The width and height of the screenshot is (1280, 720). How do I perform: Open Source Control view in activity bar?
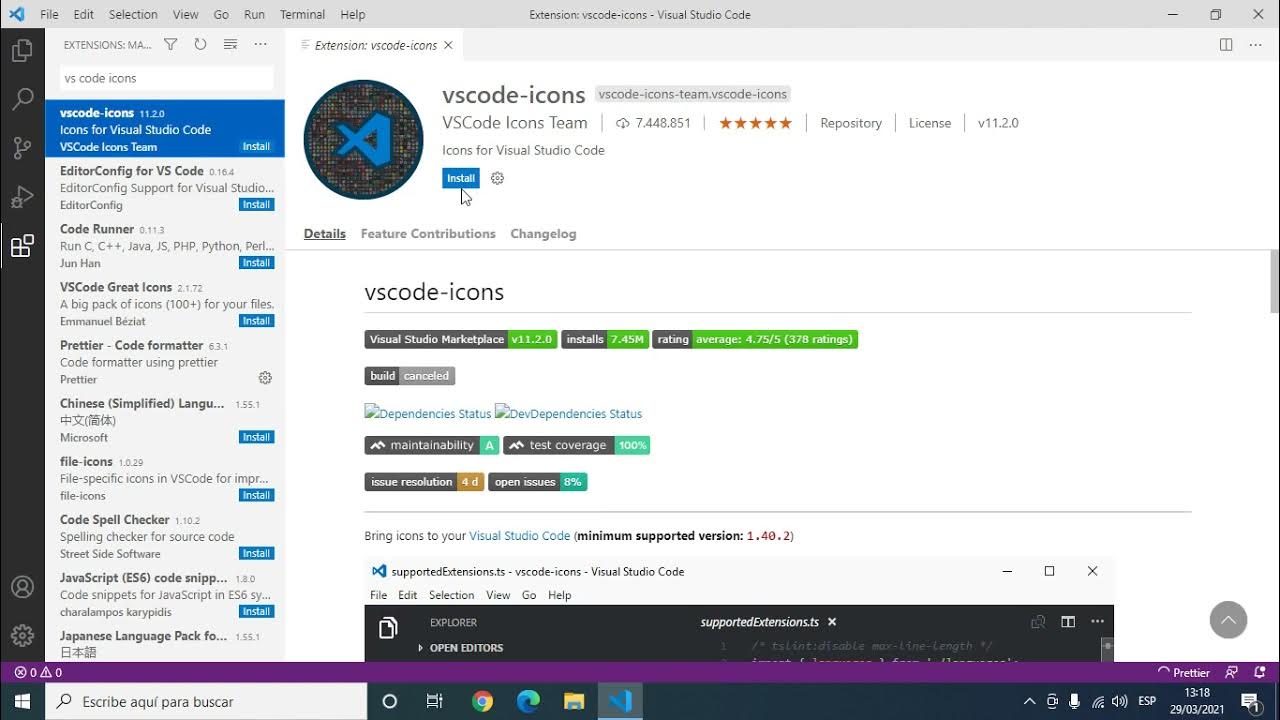tap(22, 148)
